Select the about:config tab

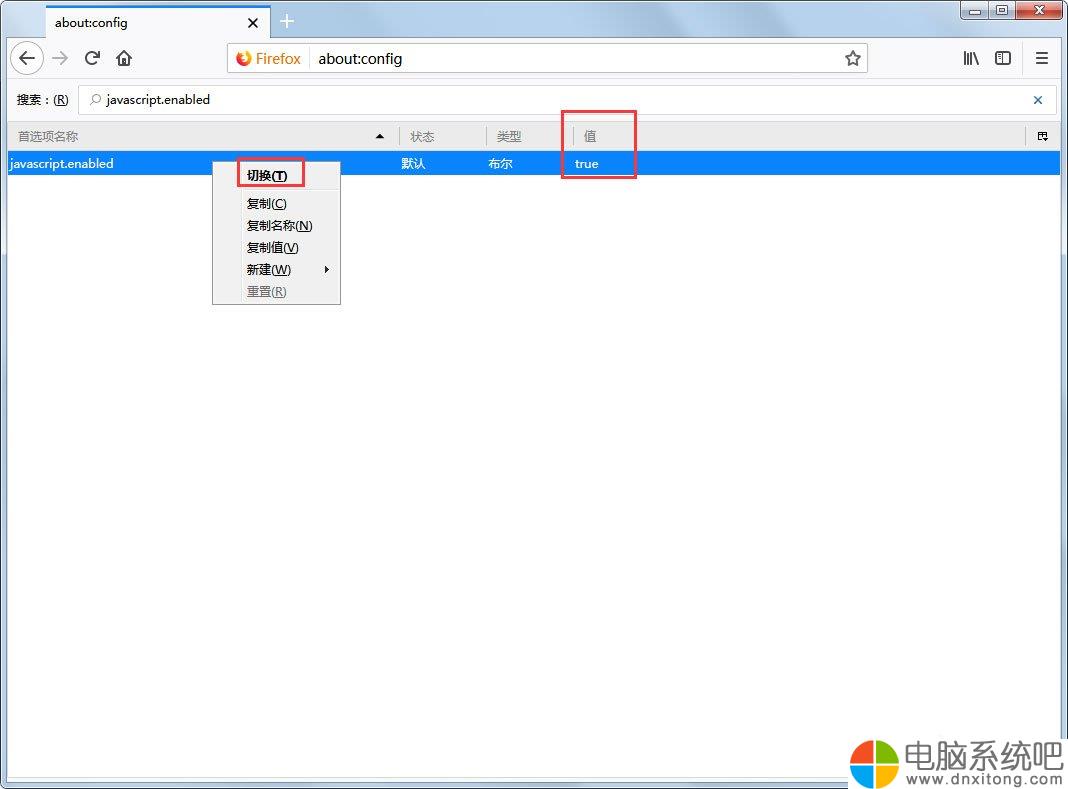[x=157, y=22]
